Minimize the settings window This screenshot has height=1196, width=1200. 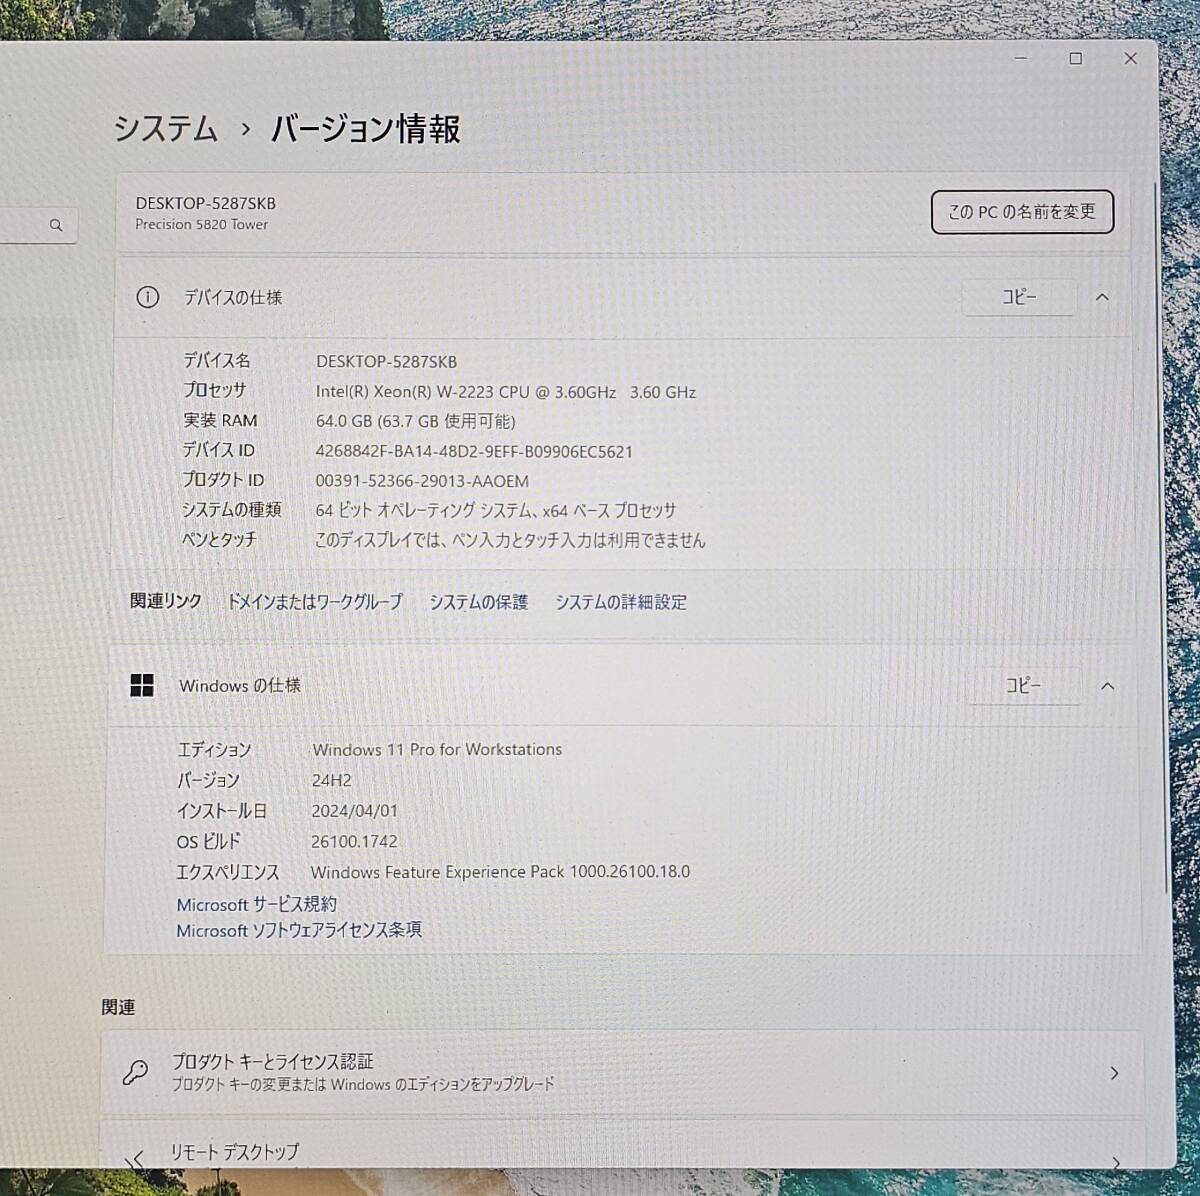coord(1021,58)
